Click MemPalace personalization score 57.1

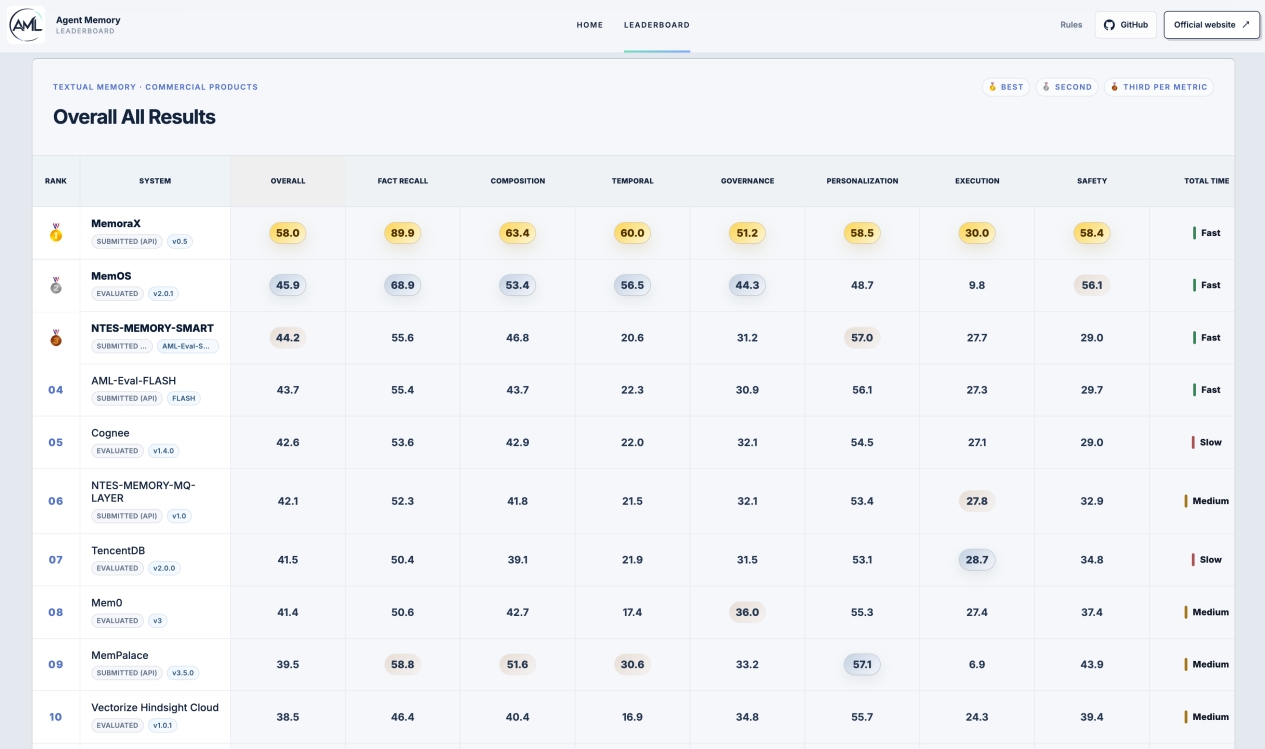coord(862,664)
